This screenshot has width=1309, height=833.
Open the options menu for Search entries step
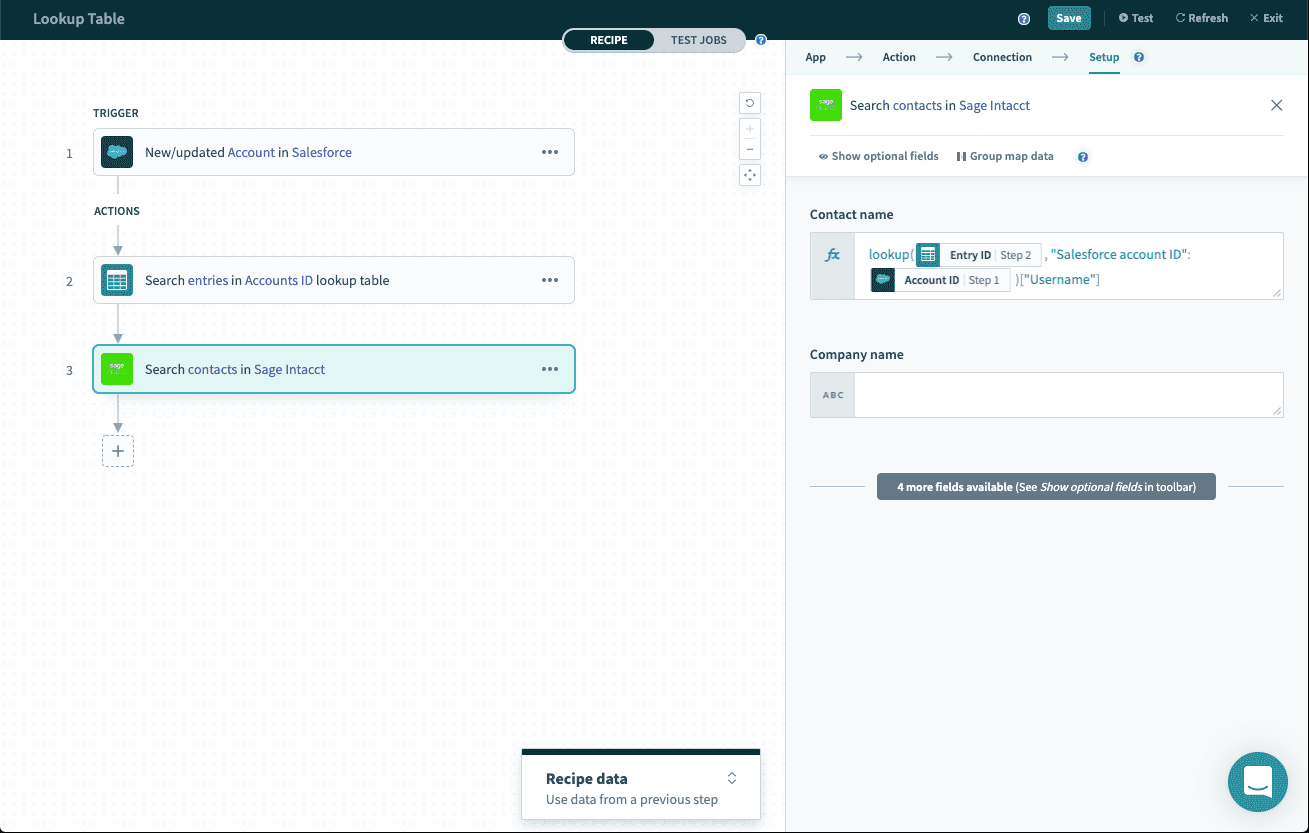click(x=550, y=280)
